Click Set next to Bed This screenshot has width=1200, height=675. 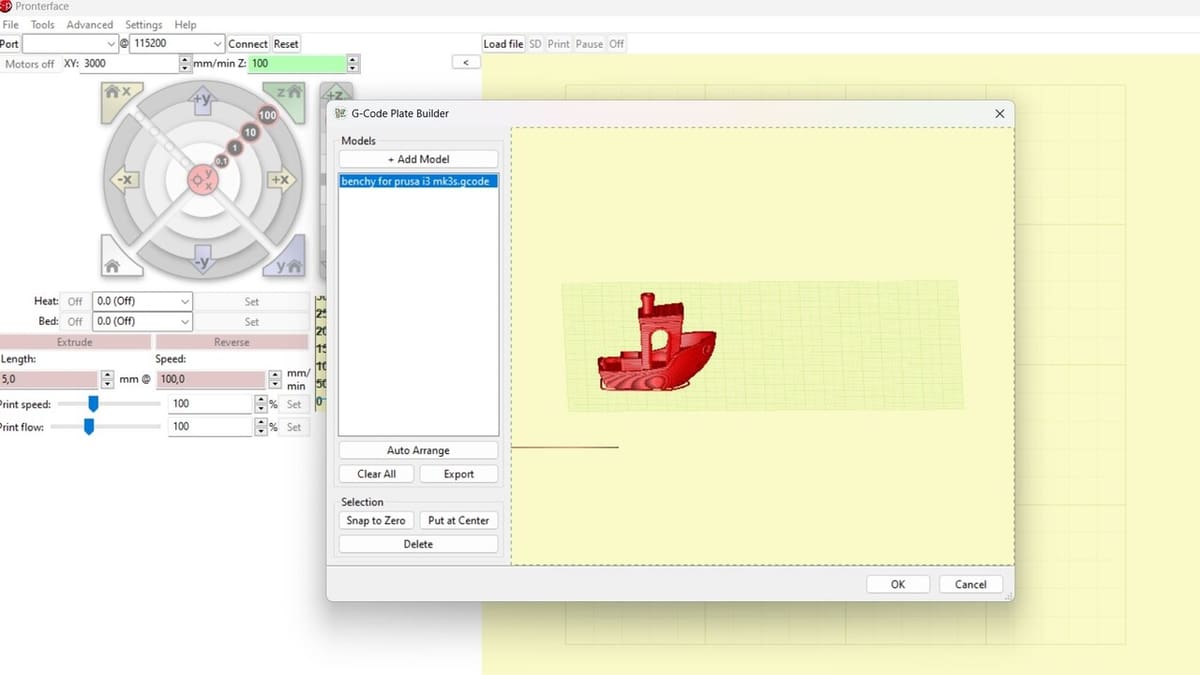click(x=252, y=321)
